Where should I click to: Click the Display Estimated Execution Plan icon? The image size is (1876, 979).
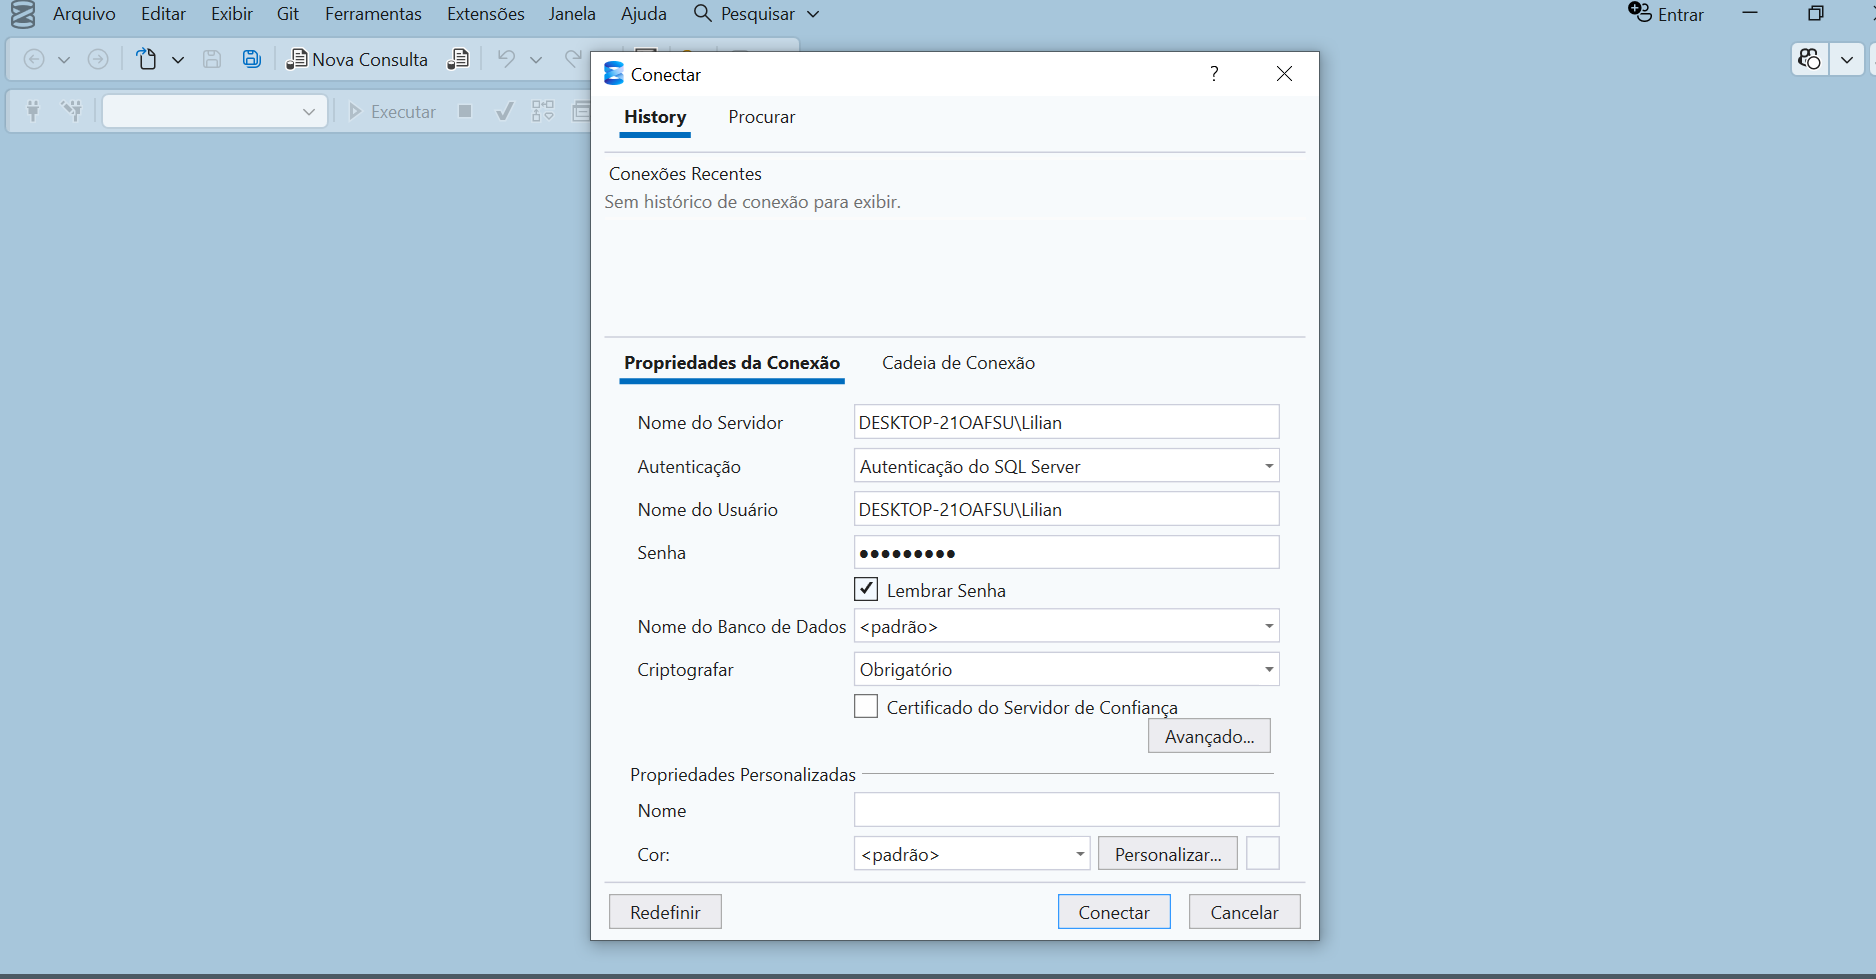(543, 111)
